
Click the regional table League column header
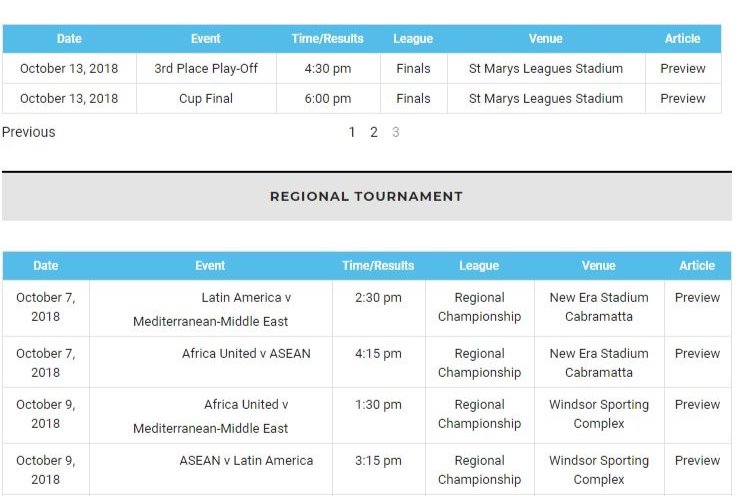[479, 266]
